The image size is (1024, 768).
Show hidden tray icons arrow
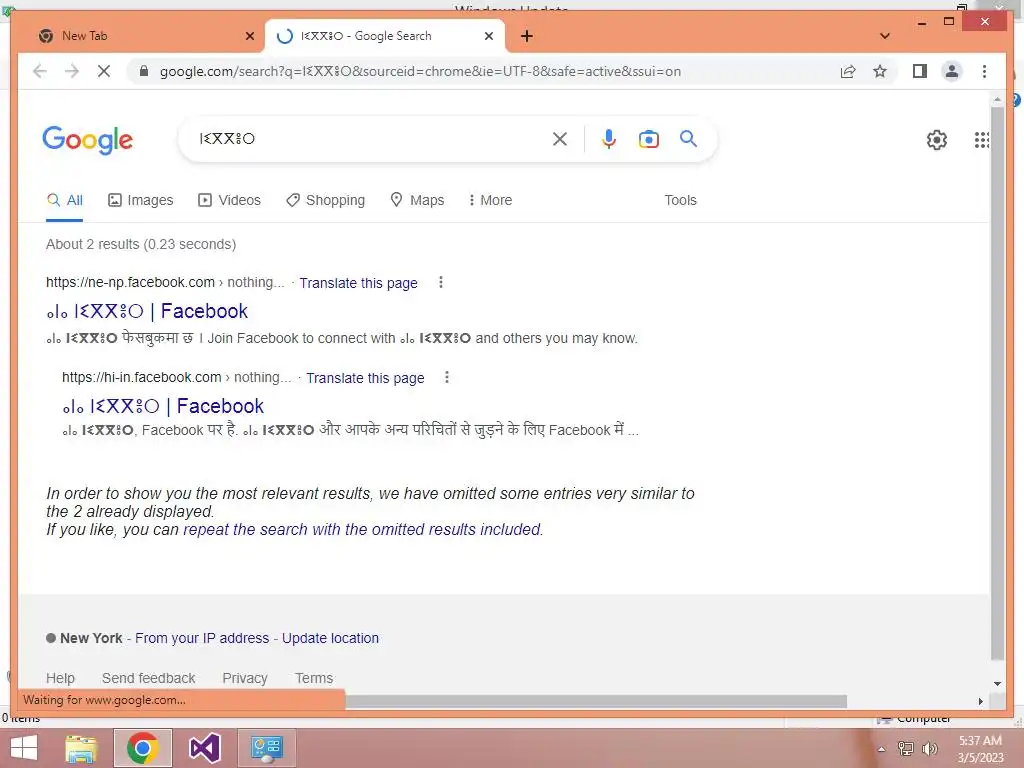pyautogui.click(x=882, y=749)
